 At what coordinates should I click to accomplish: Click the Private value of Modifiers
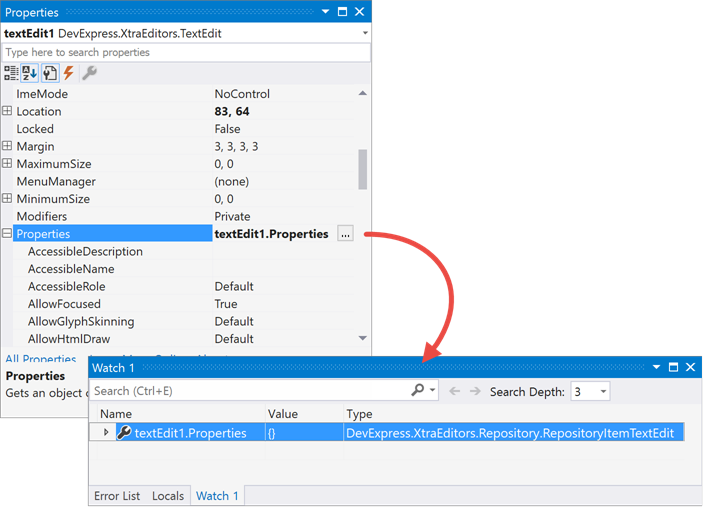(x=232, y=217)
